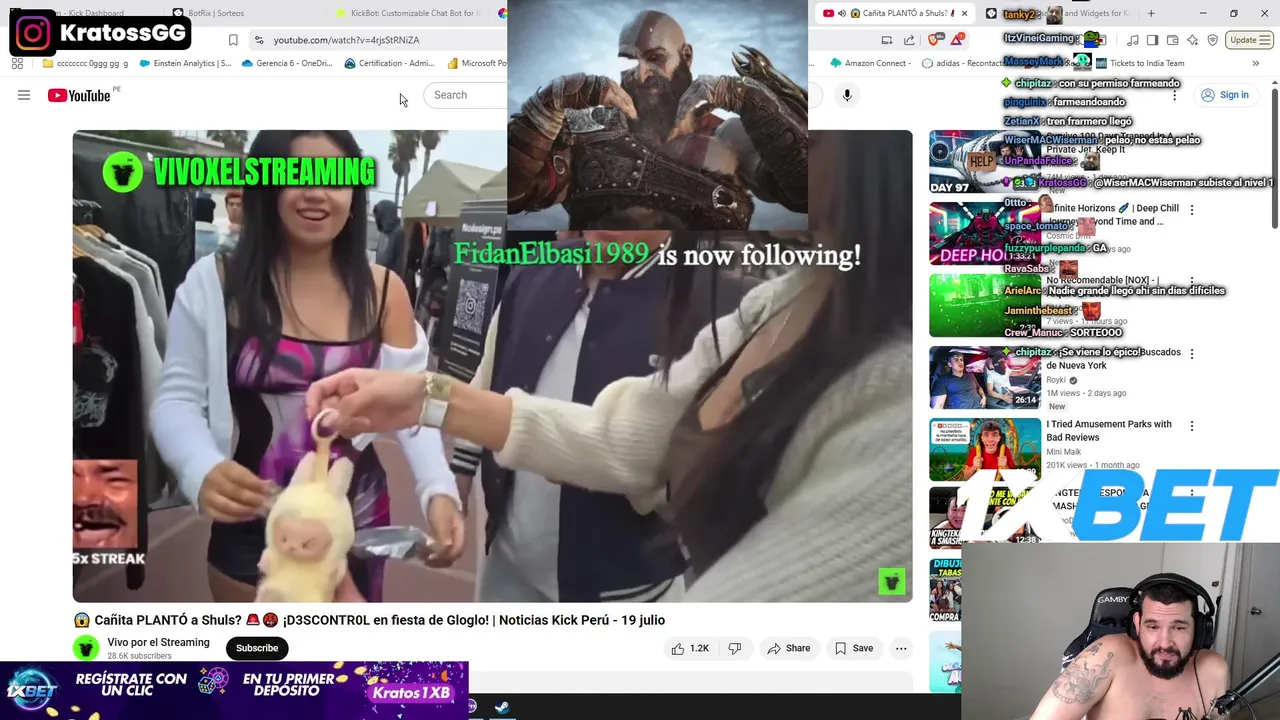The width and height of the screenshot is (1280, 720).
Task: Open Brave Rewards triangle icon
Action: pos(957,40)
